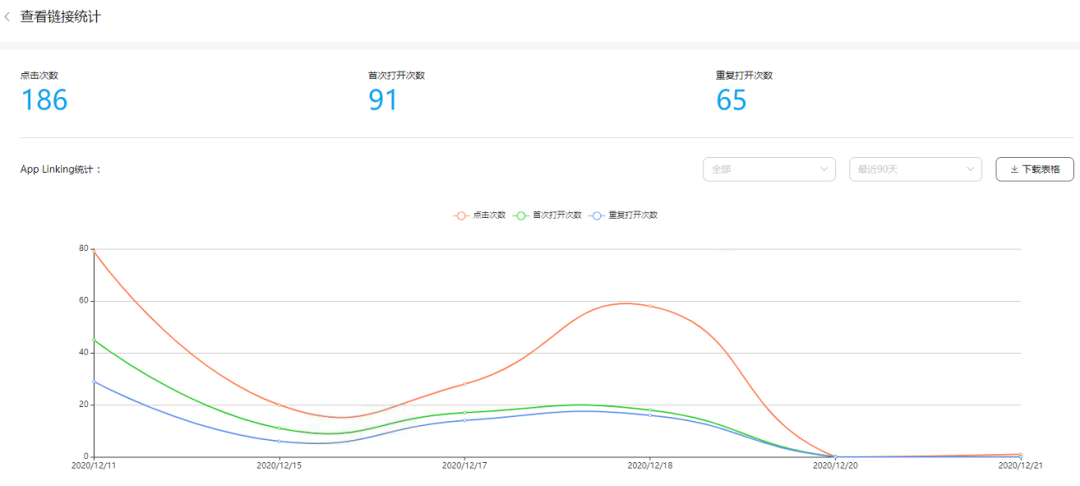Select green data point at 2020/12/11
The width and height of the screenshot is (1080, 486).
tap(93, 340)
